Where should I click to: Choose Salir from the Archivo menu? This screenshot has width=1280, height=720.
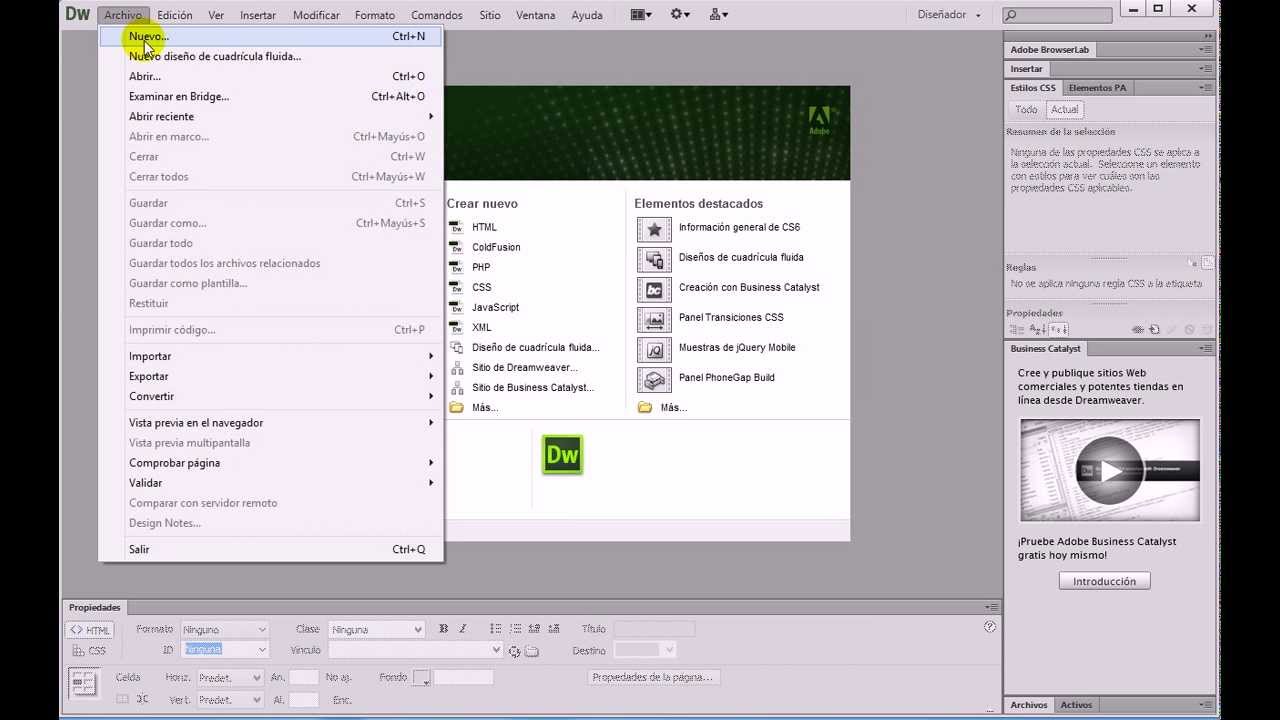(x=270, y=549)
